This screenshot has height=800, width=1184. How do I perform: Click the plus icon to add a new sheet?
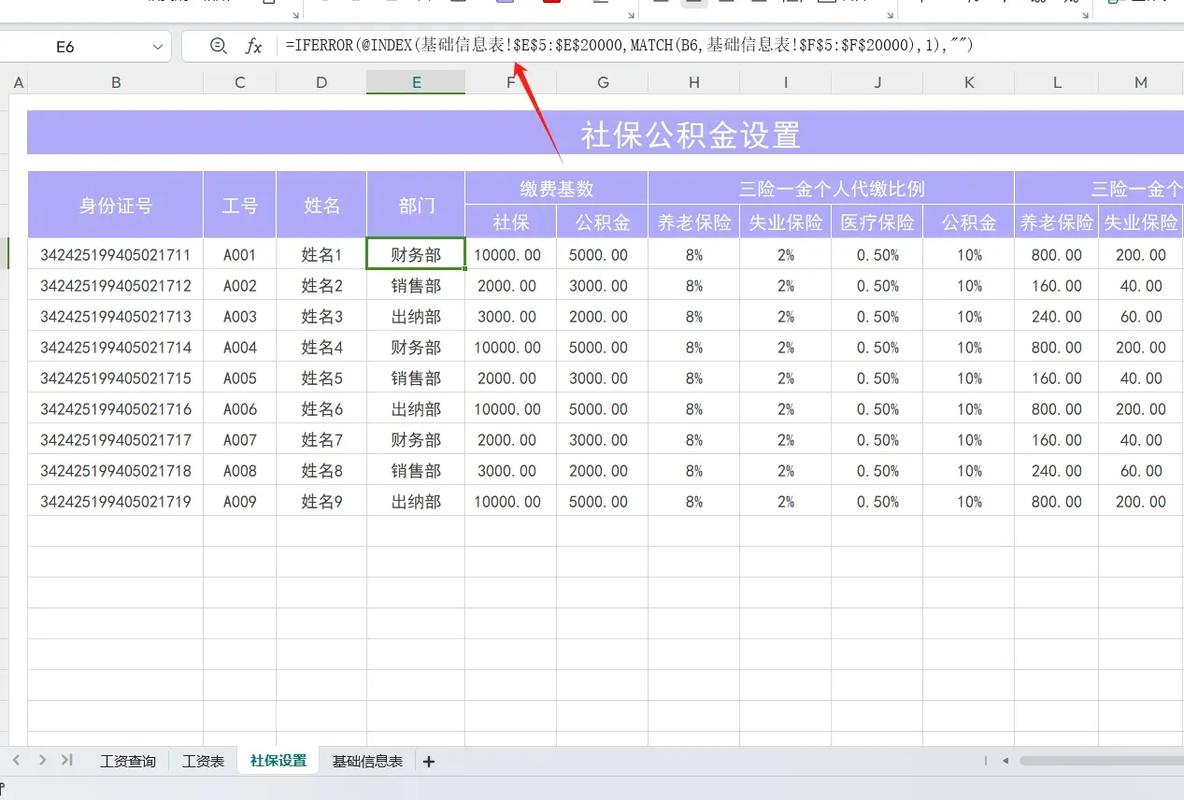click(428, 761)
